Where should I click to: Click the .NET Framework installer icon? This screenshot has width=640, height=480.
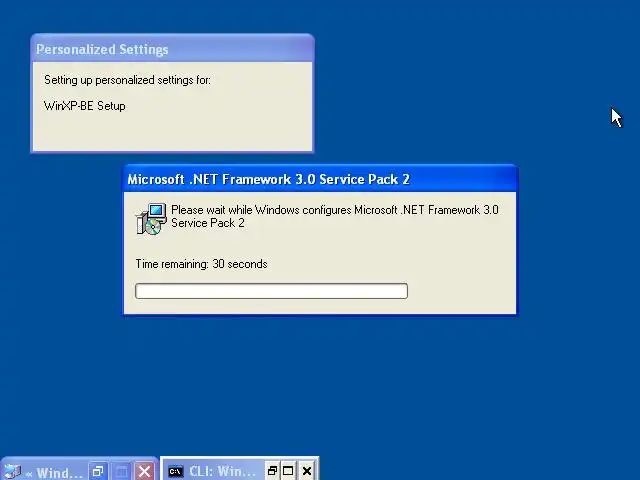151,219
